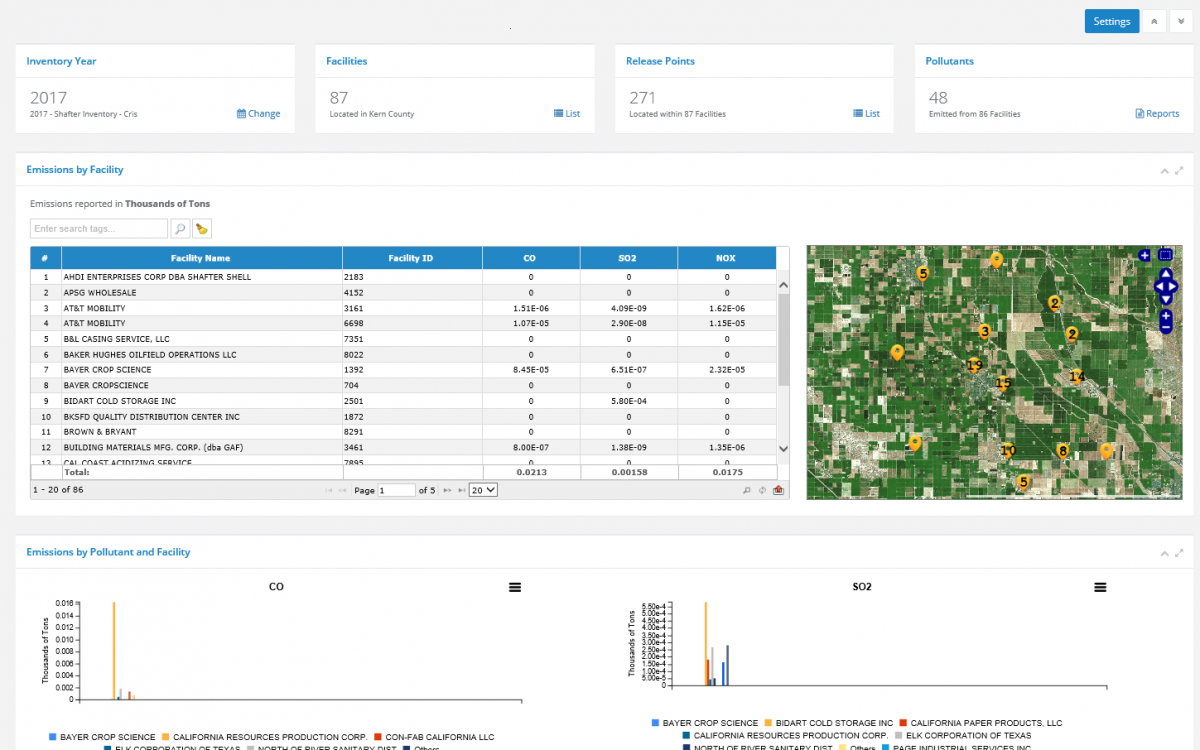Sort table by Facility Name column
This screenshot has width=1200, height=750.
(201, 258)
